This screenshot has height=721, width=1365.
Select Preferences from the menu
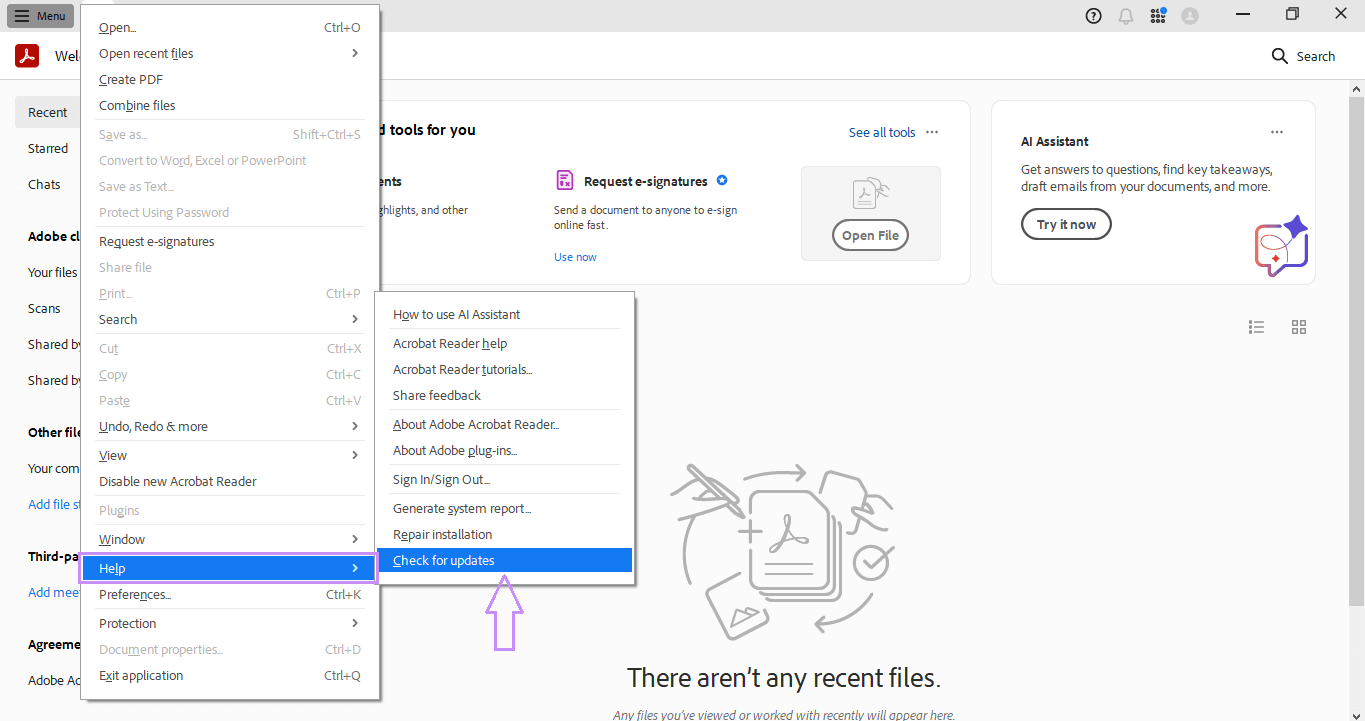[134, 594]
